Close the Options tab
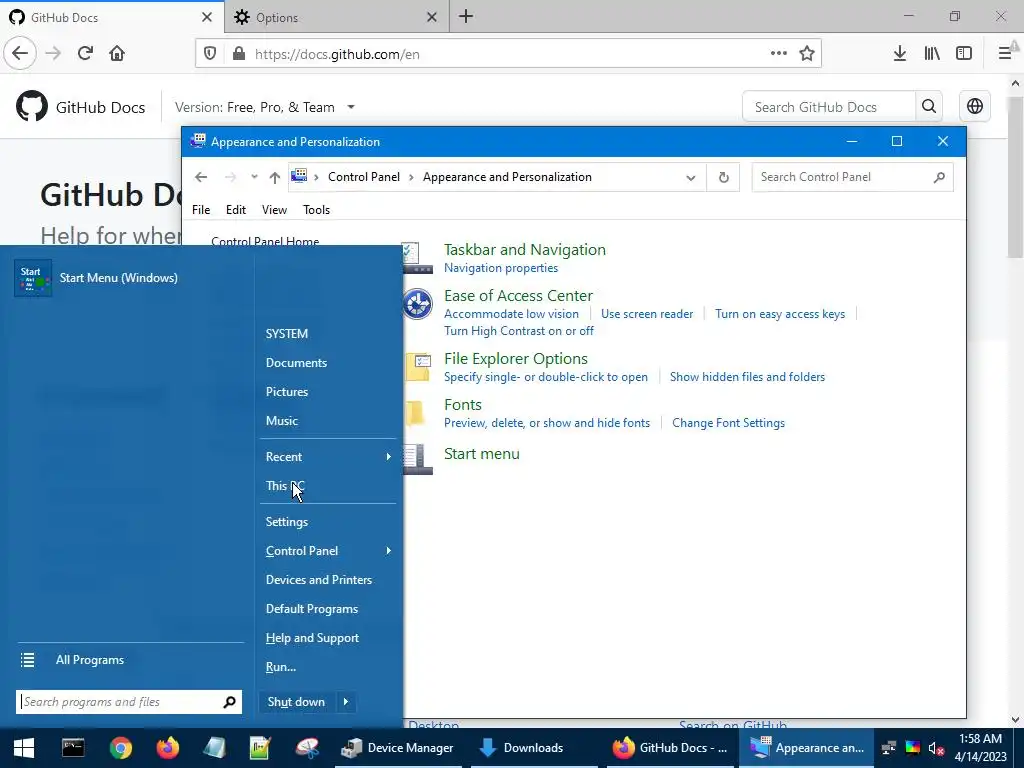The image size is (1024, 768). pyautogui.click(x=432, y=17)
